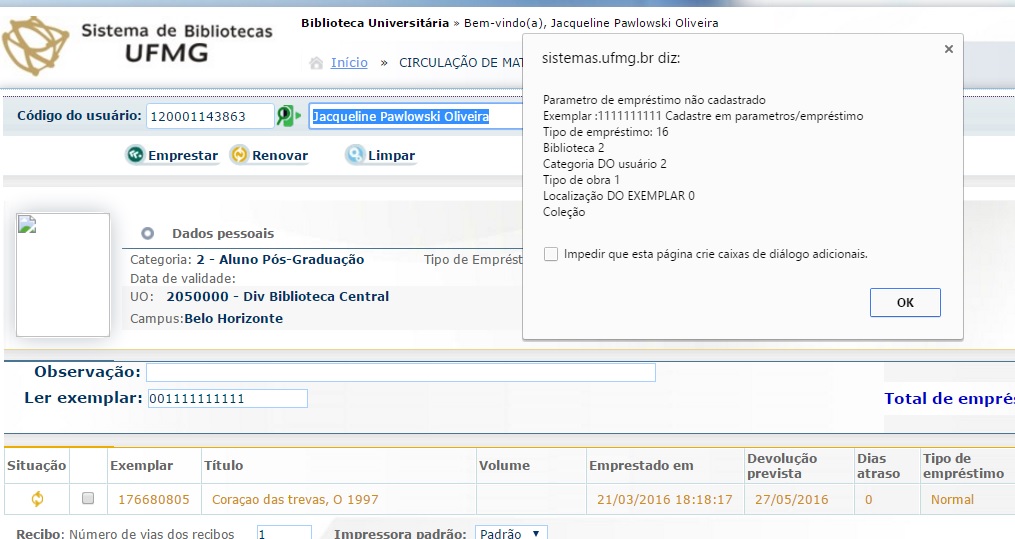Click the Emprestar loan icon
Image resolution: width=1015 pixels, height=539 pixels.
click(135, 155)
